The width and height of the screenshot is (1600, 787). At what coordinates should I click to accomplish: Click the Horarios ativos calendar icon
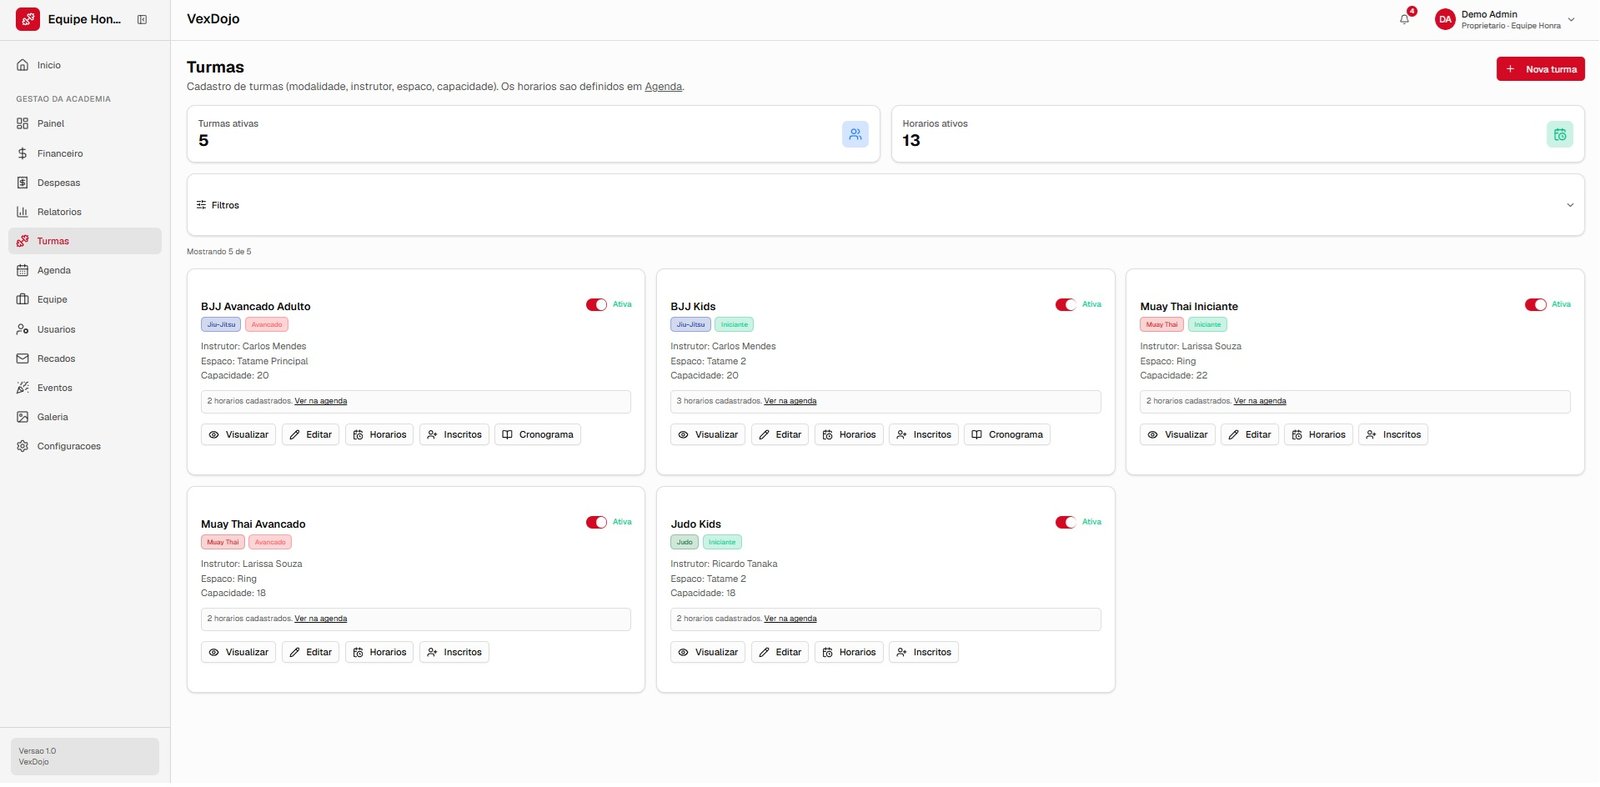click(x=1559, y=134)
